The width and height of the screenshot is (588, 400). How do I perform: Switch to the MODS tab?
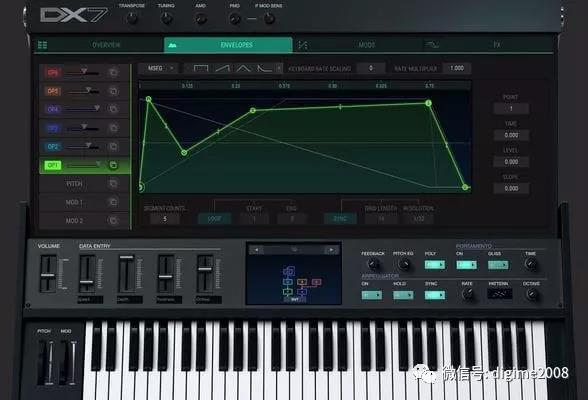(x=367, y=45)
